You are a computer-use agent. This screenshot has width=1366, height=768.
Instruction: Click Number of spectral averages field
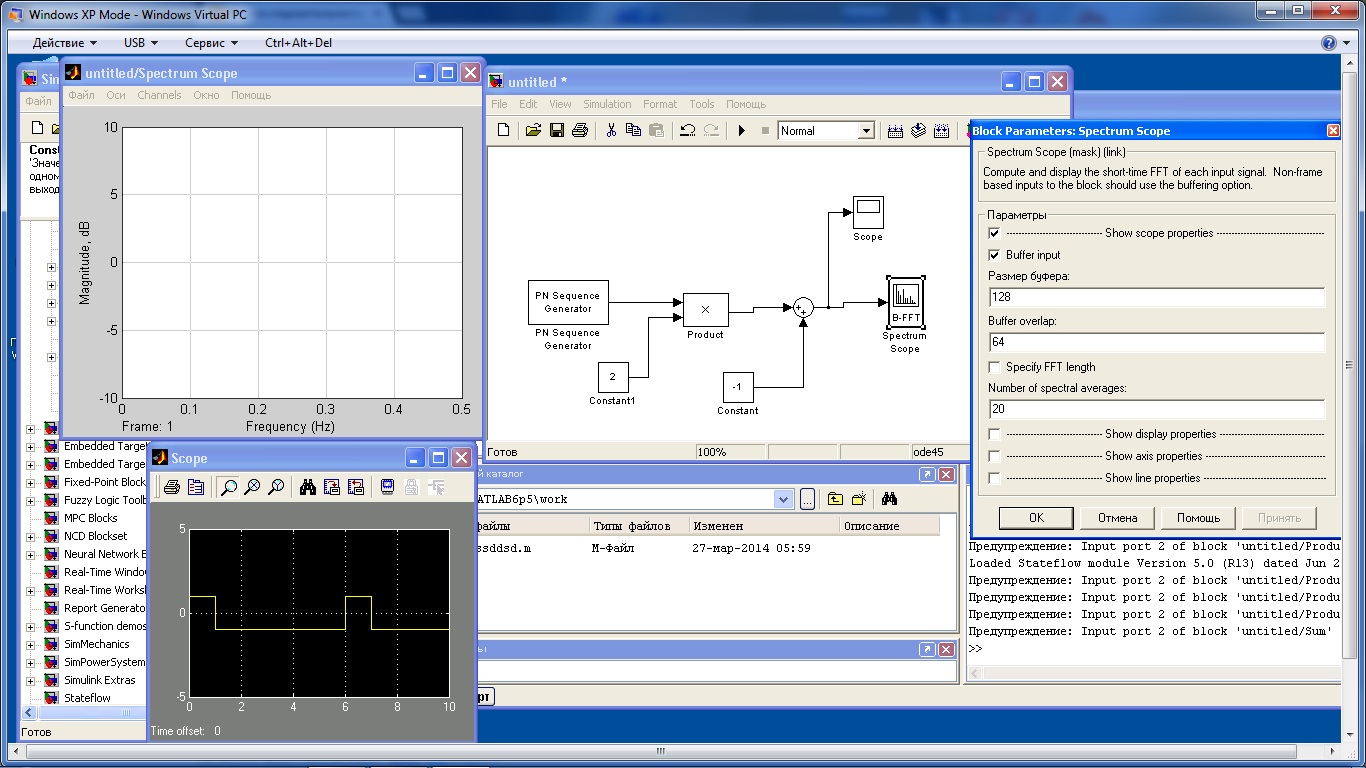(x=1156, y=409)
